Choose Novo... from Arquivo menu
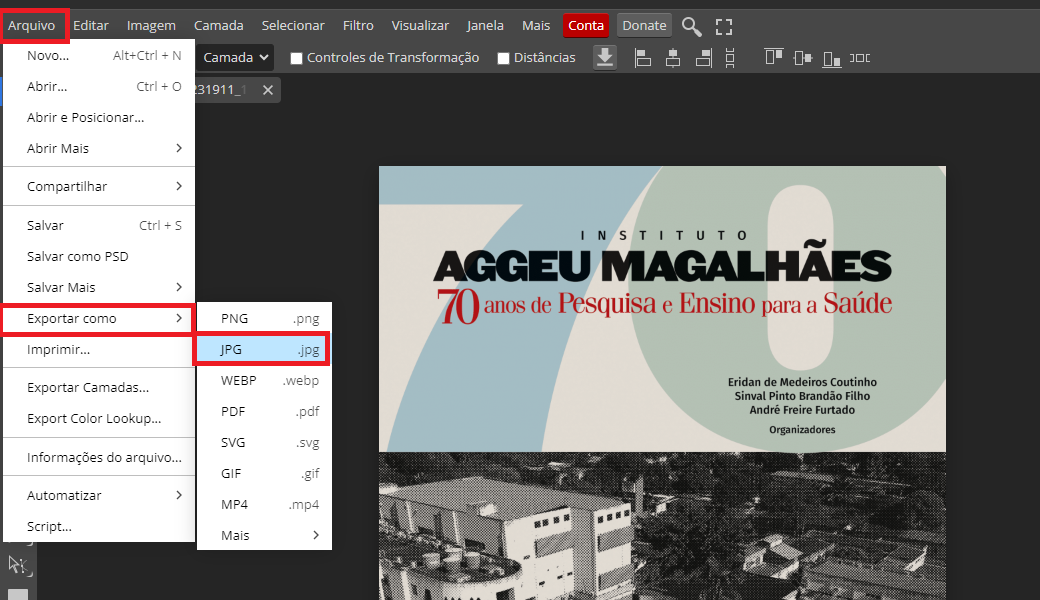This screenshot has width=1040, height=600. point(99,56)
